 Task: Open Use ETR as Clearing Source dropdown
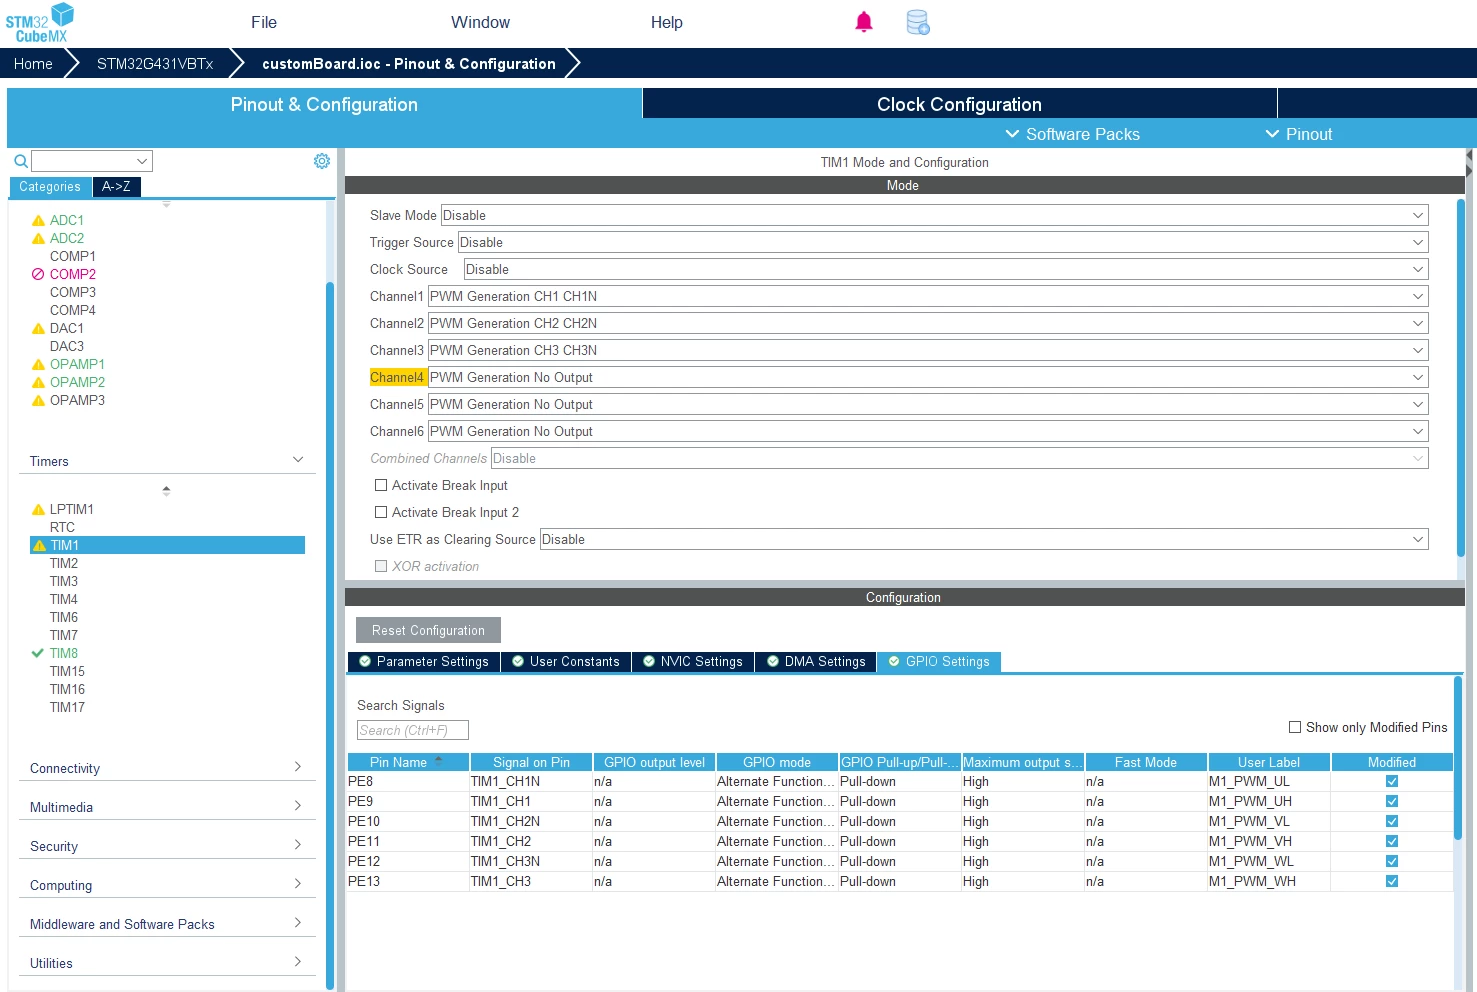click(x=984, y=539)
